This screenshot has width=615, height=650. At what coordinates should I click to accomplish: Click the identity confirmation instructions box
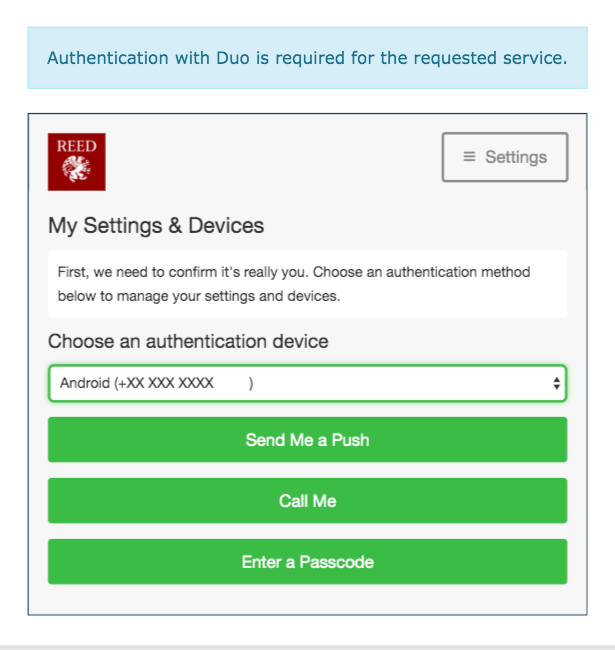(x=307, y=284)
